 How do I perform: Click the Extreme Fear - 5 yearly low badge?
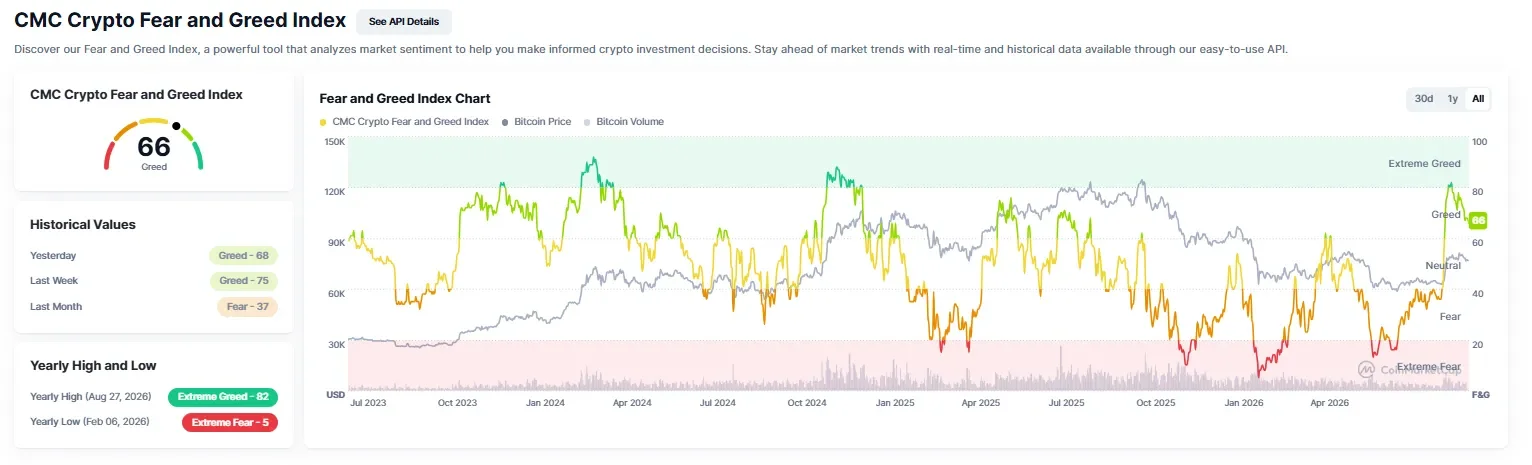(x=230, y=422)
